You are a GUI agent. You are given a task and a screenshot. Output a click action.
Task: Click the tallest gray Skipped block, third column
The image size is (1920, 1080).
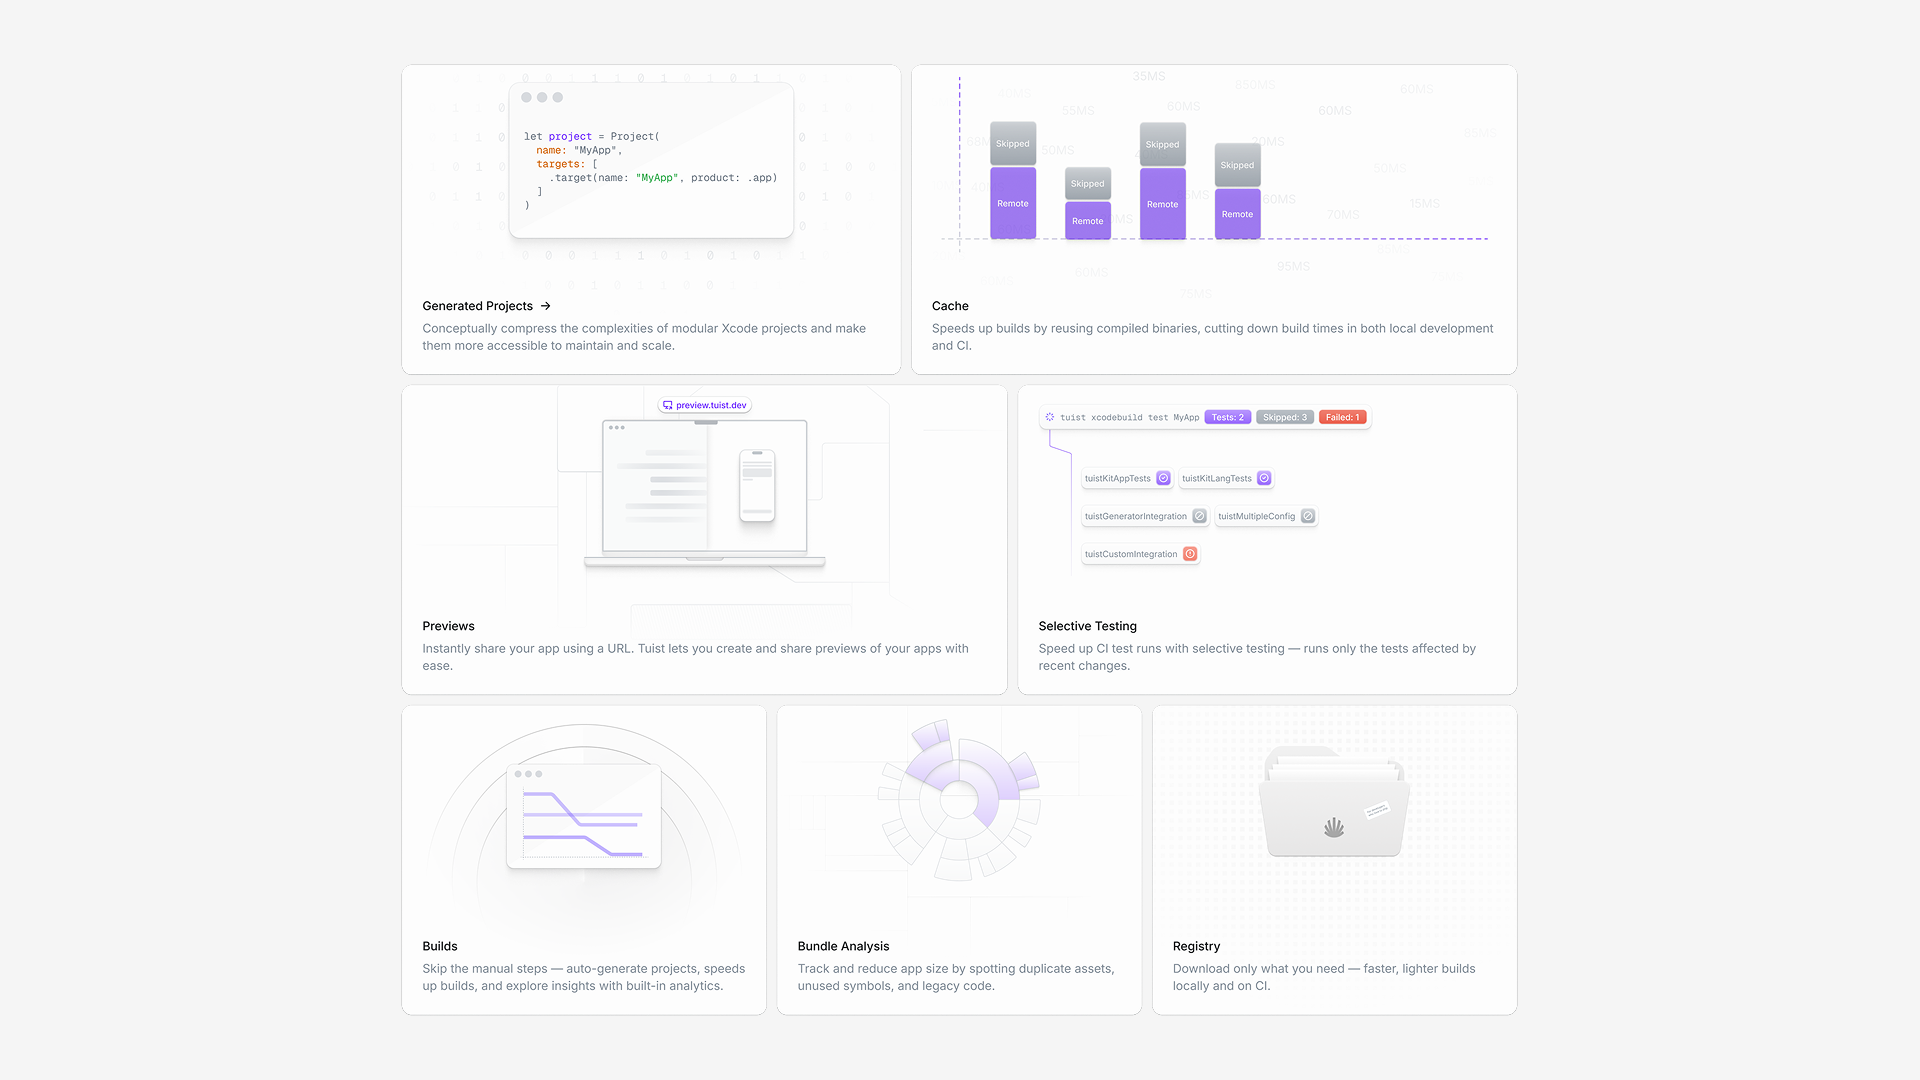tap(1162, 144)
